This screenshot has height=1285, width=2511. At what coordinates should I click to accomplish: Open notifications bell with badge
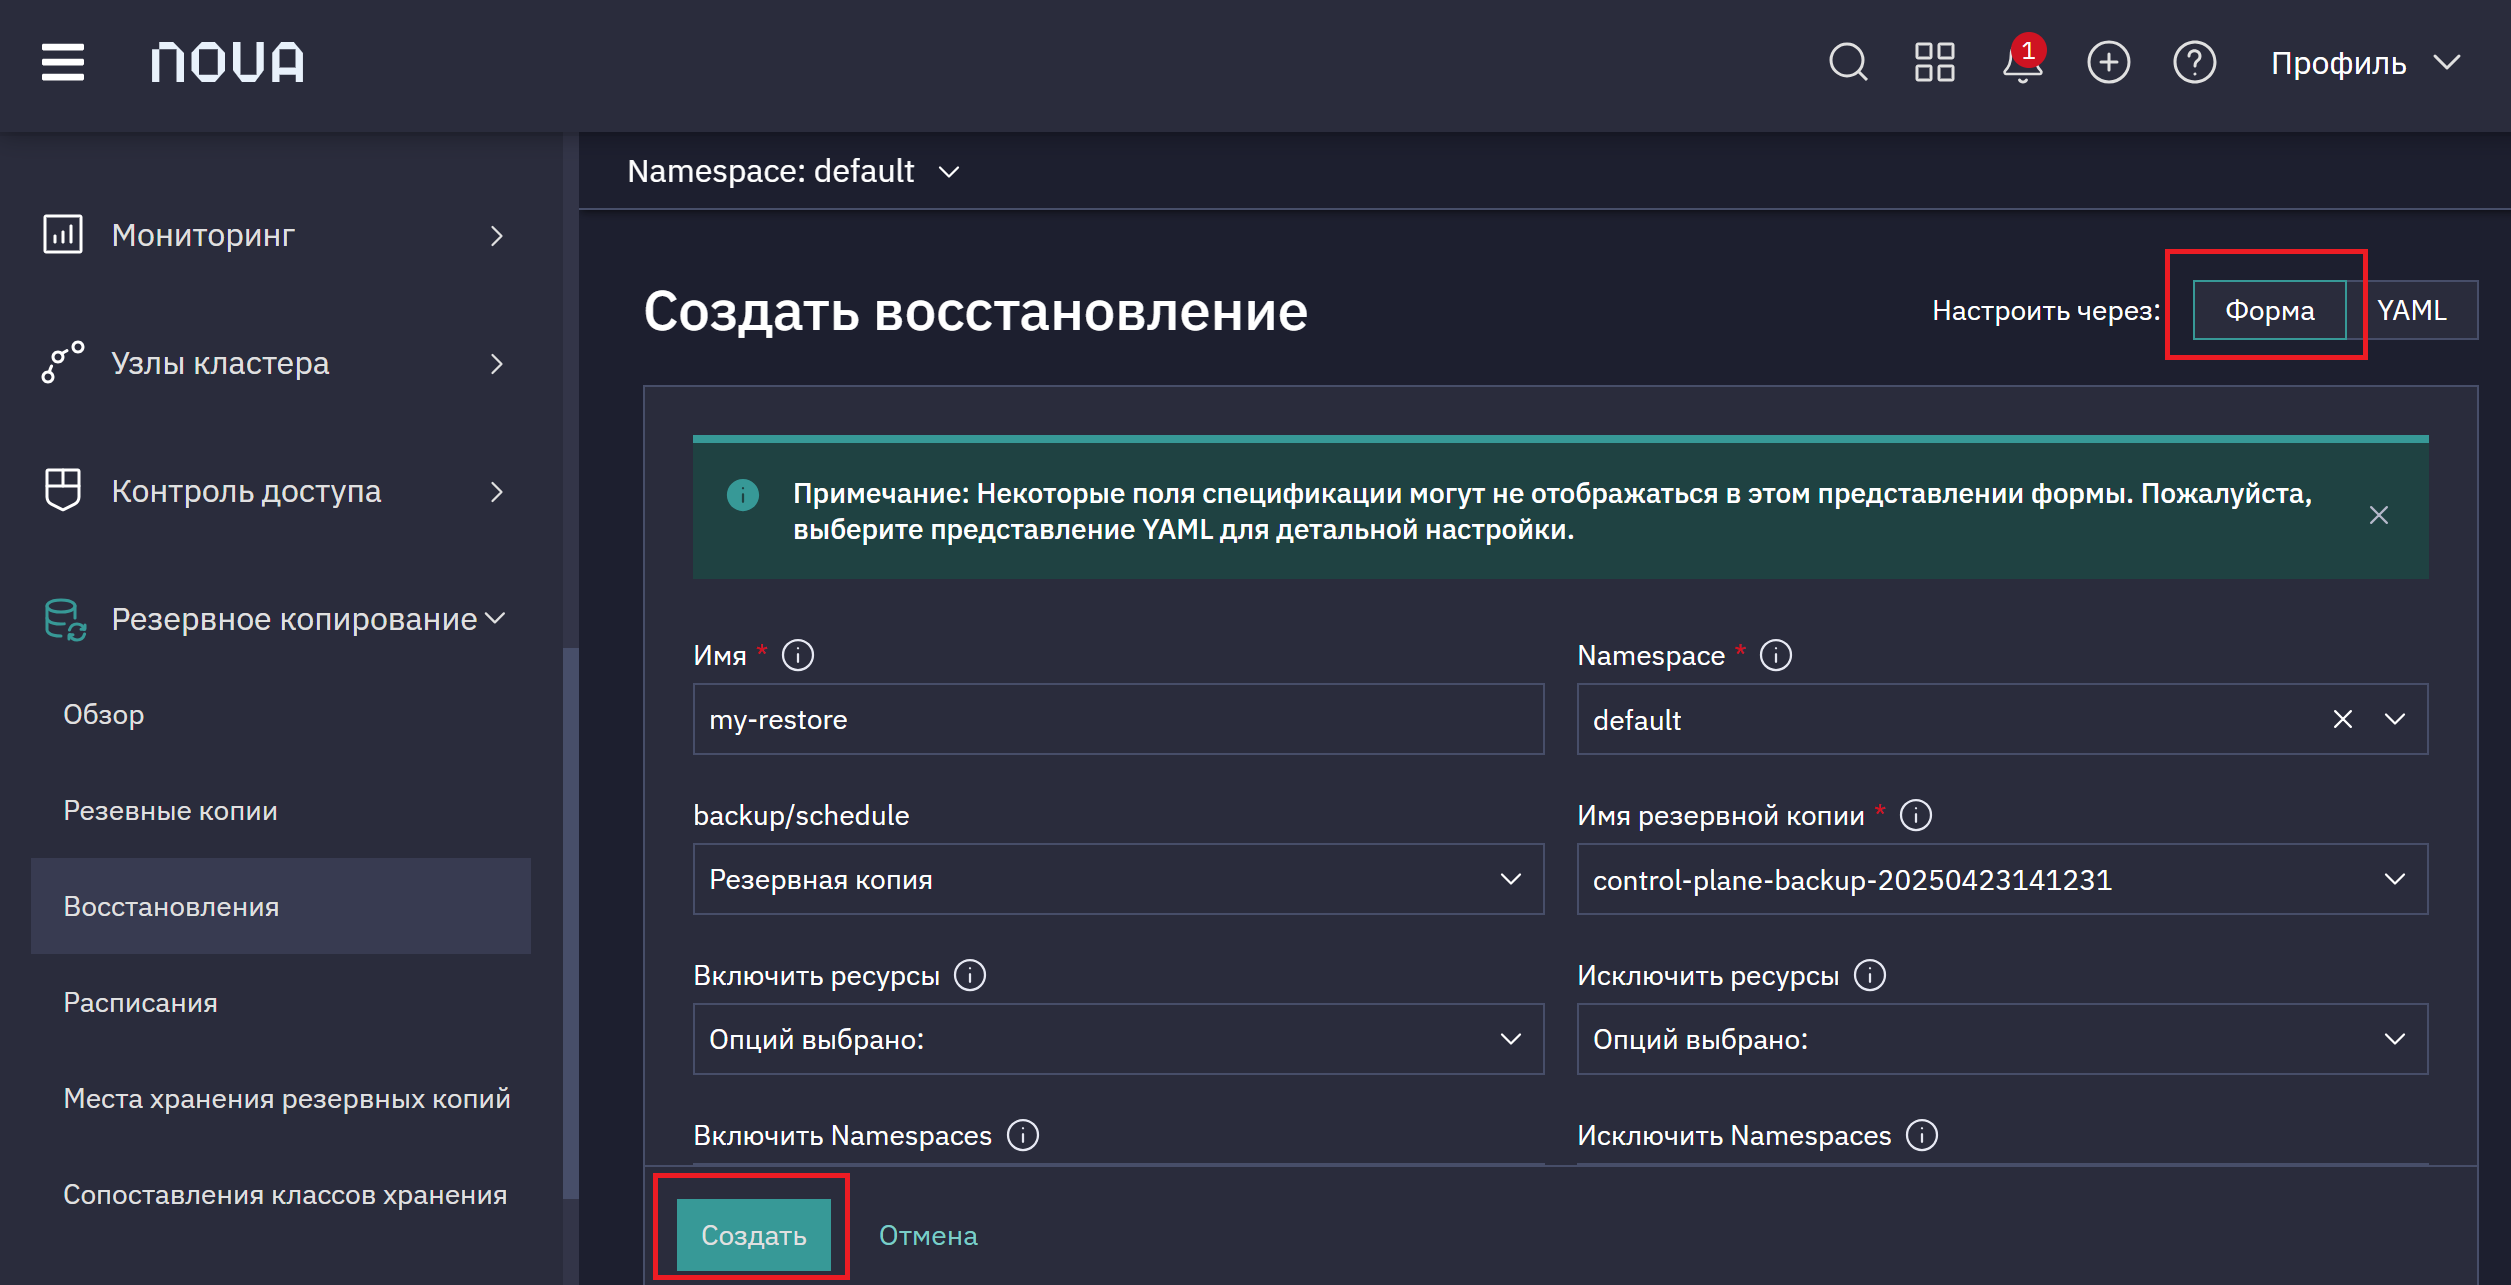click(2023, 60)
